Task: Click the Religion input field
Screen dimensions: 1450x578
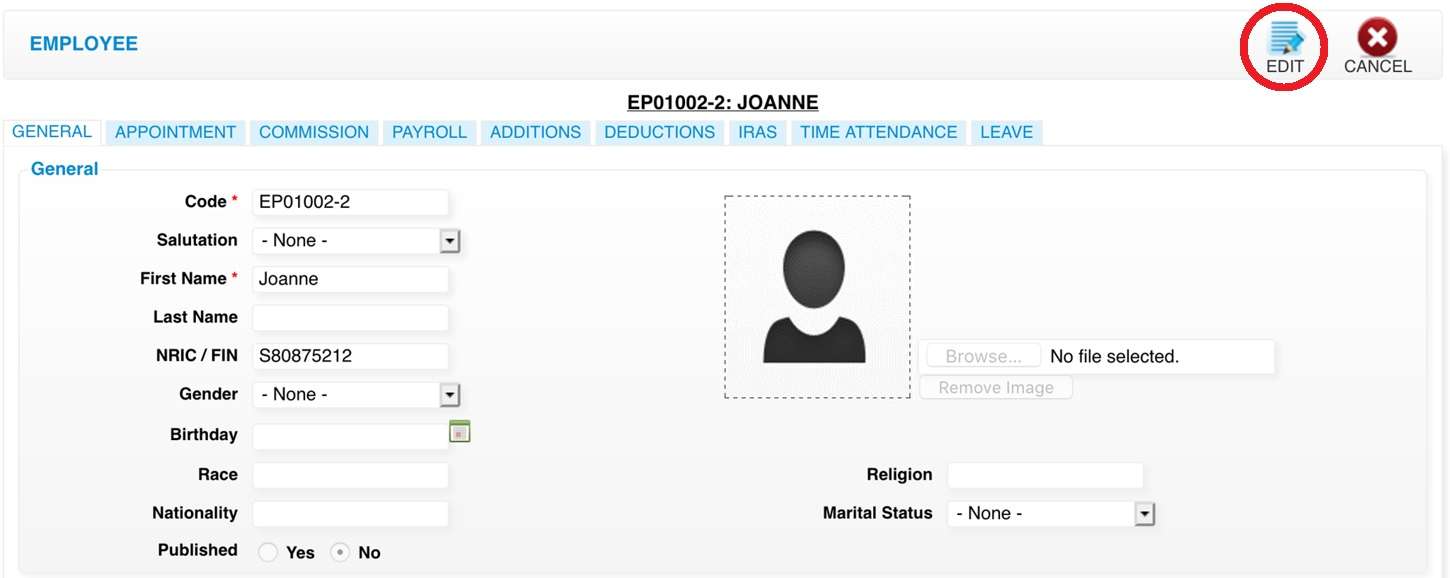Action: coord(1045,475)
